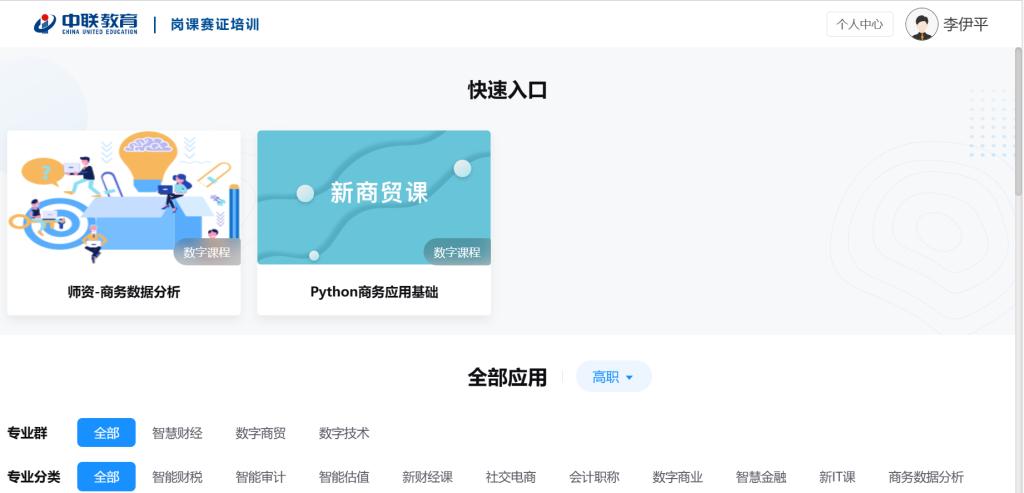This screenshot has width=1024, height=493.
Task: Click the vertical page scrollbar
Action: [x=1018, y=120]
